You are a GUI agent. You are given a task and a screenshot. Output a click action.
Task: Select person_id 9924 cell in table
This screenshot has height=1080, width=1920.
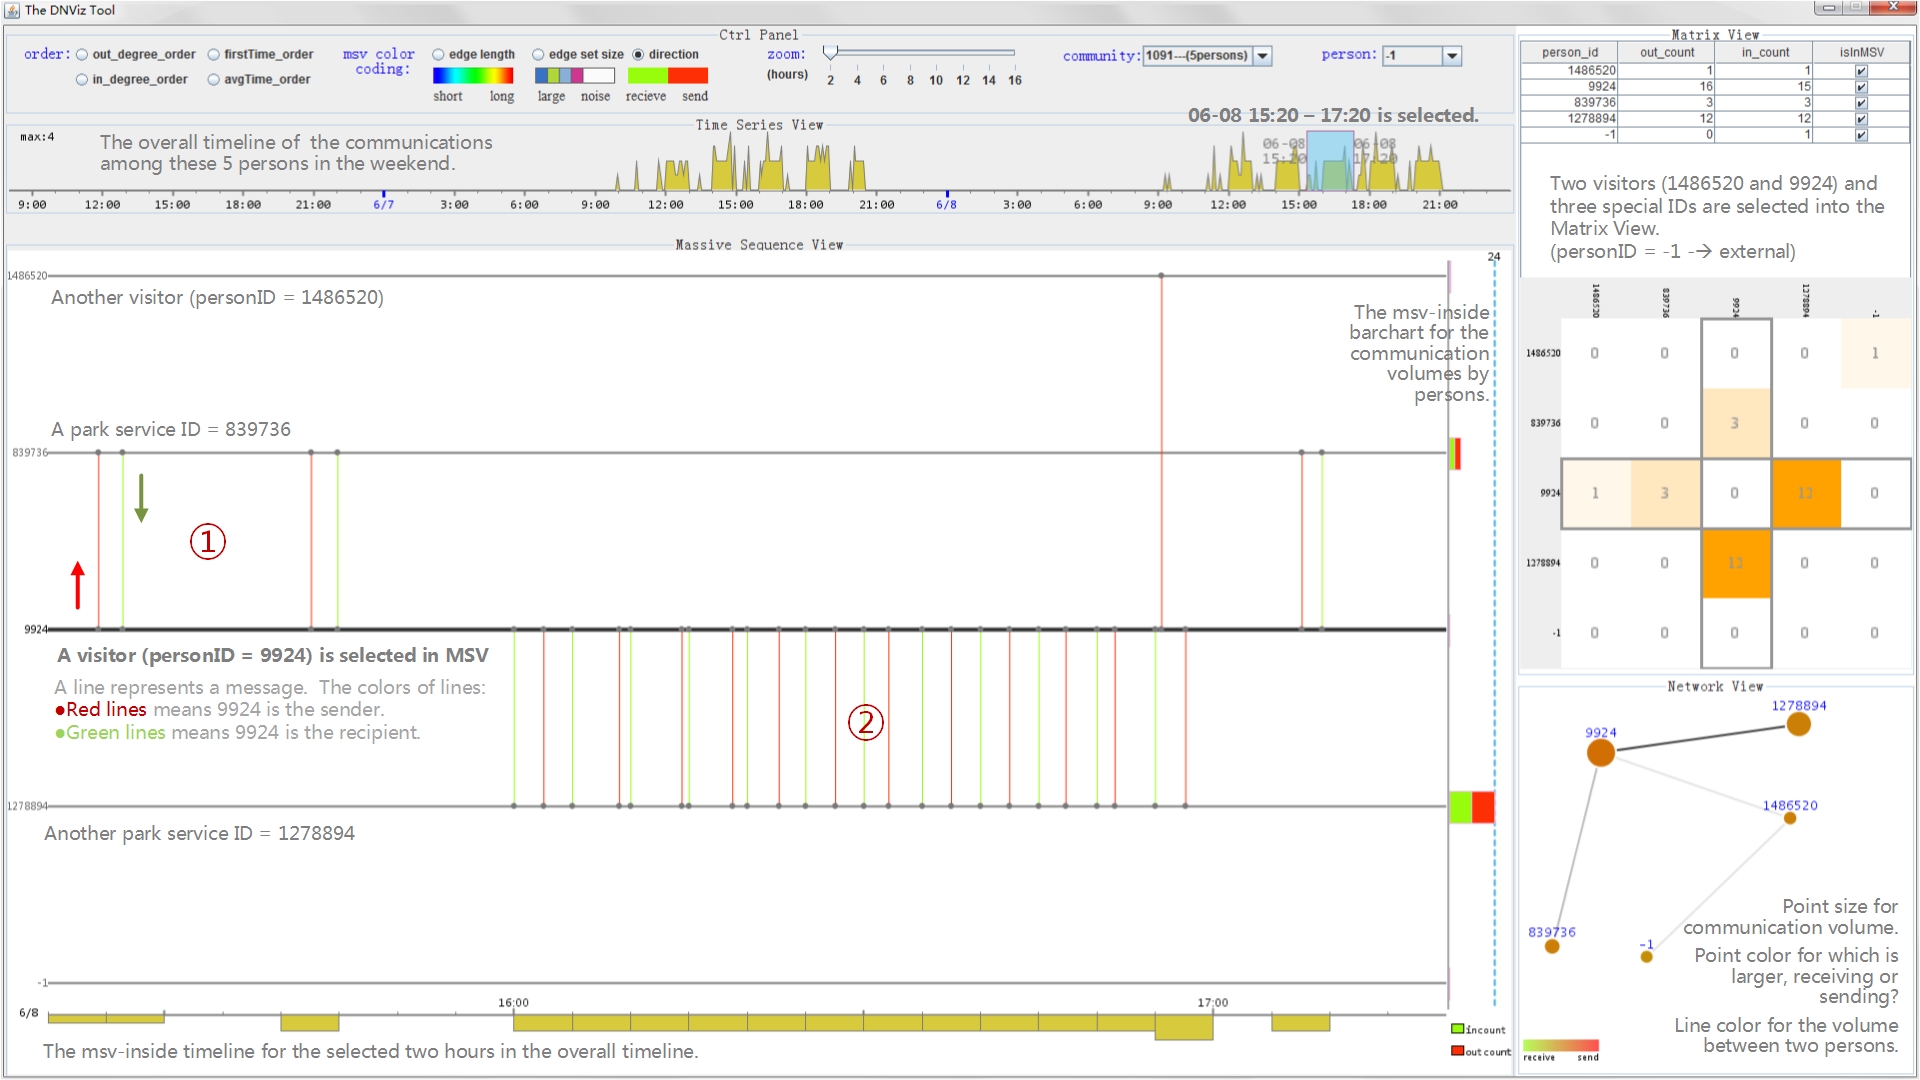pyautogui.click(x=1570, y=87)
